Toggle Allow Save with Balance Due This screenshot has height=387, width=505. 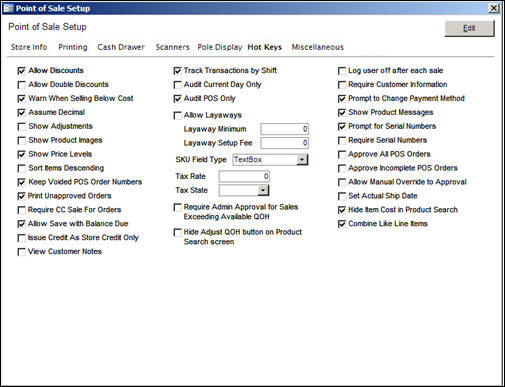point(22,224)
